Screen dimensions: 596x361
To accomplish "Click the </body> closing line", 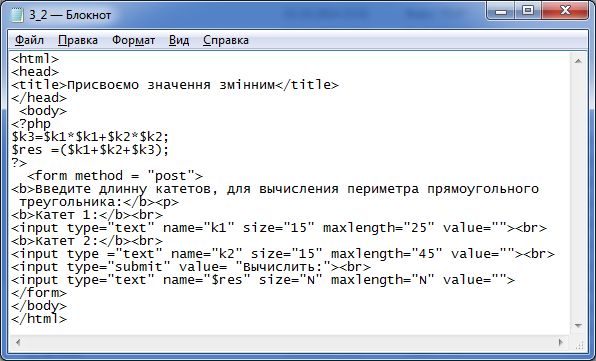I will 39,306.
